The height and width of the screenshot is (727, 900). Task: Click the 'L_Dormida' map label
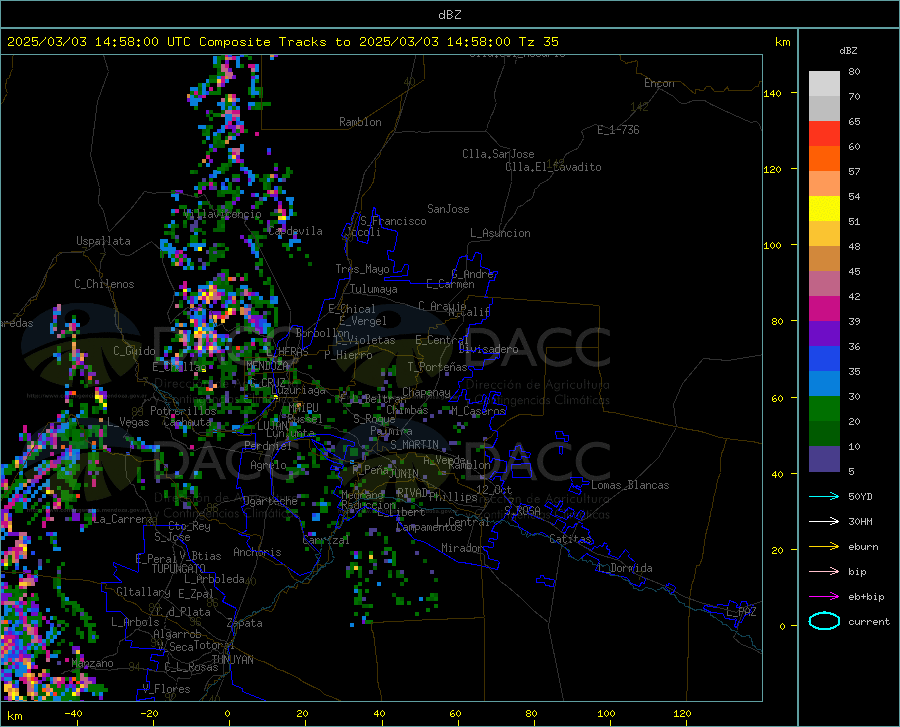[624, 568]
